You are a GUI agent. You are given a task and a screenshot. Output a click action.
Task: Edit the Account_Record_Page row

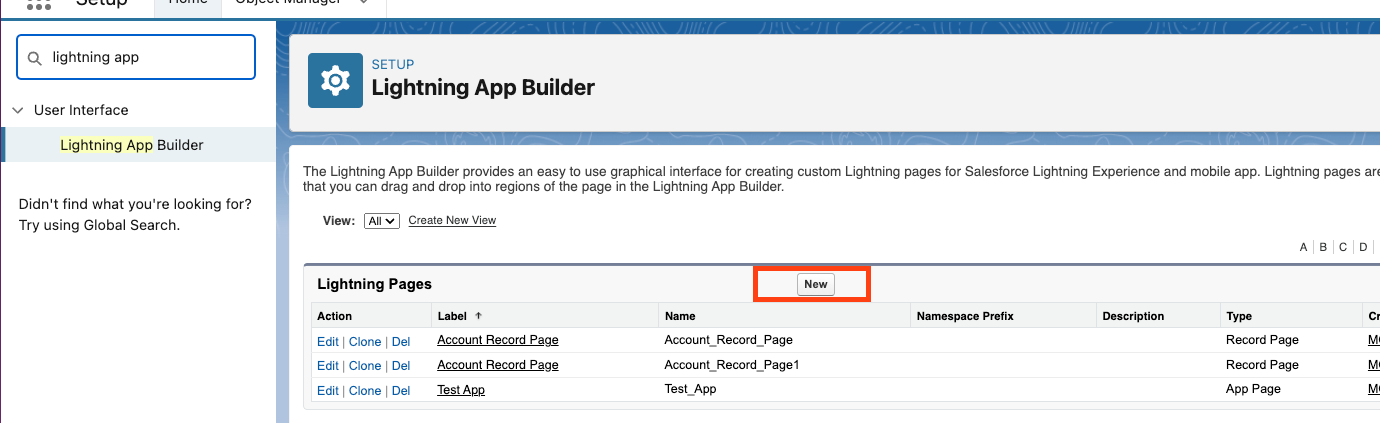[328, 342]
